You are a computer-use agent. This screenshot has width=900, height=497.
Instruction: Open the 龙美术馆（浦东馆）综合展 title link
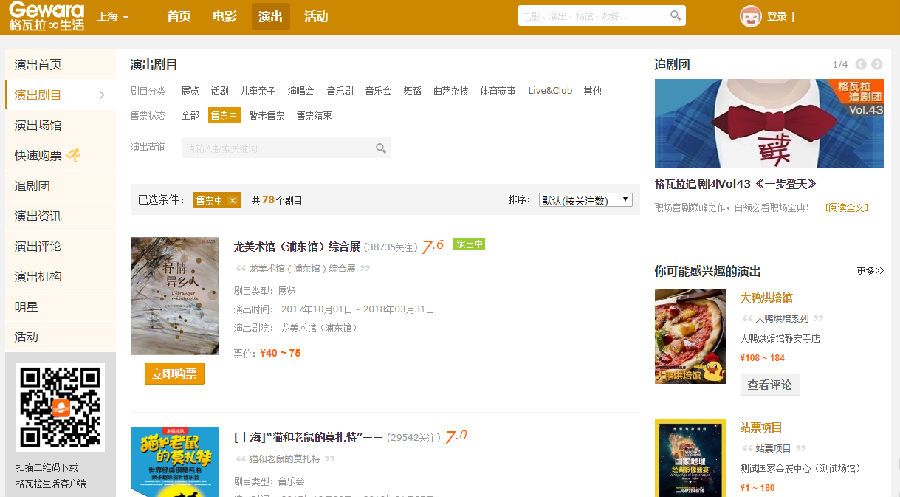(x=297, y=247)
